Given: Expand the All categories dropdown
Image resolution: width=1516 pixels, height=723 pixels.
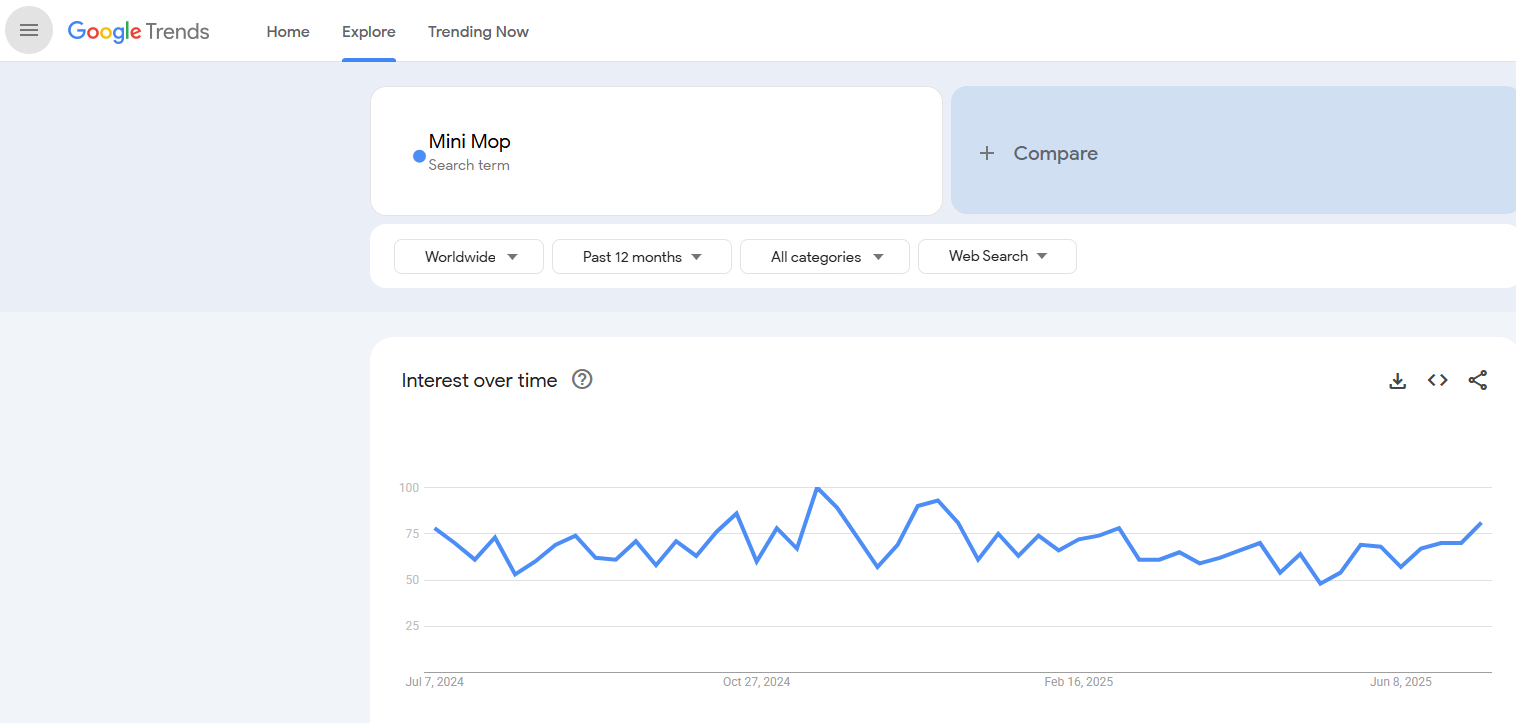Looking at the screenshot, I should coord(825,257).
